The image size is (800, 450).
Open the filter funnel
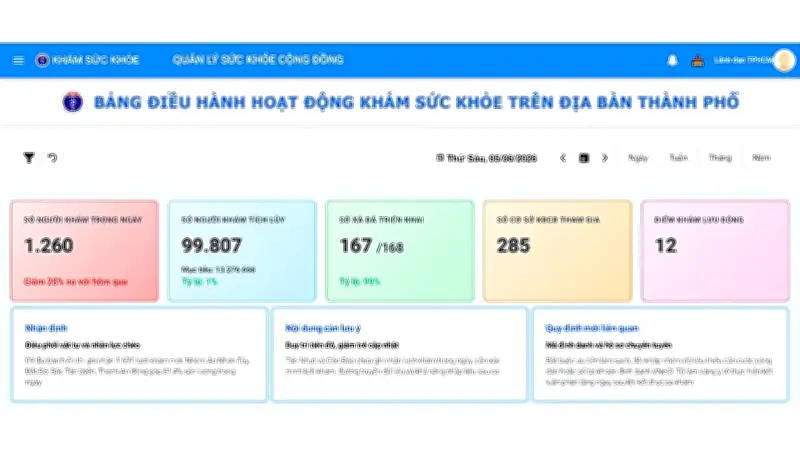29,158
